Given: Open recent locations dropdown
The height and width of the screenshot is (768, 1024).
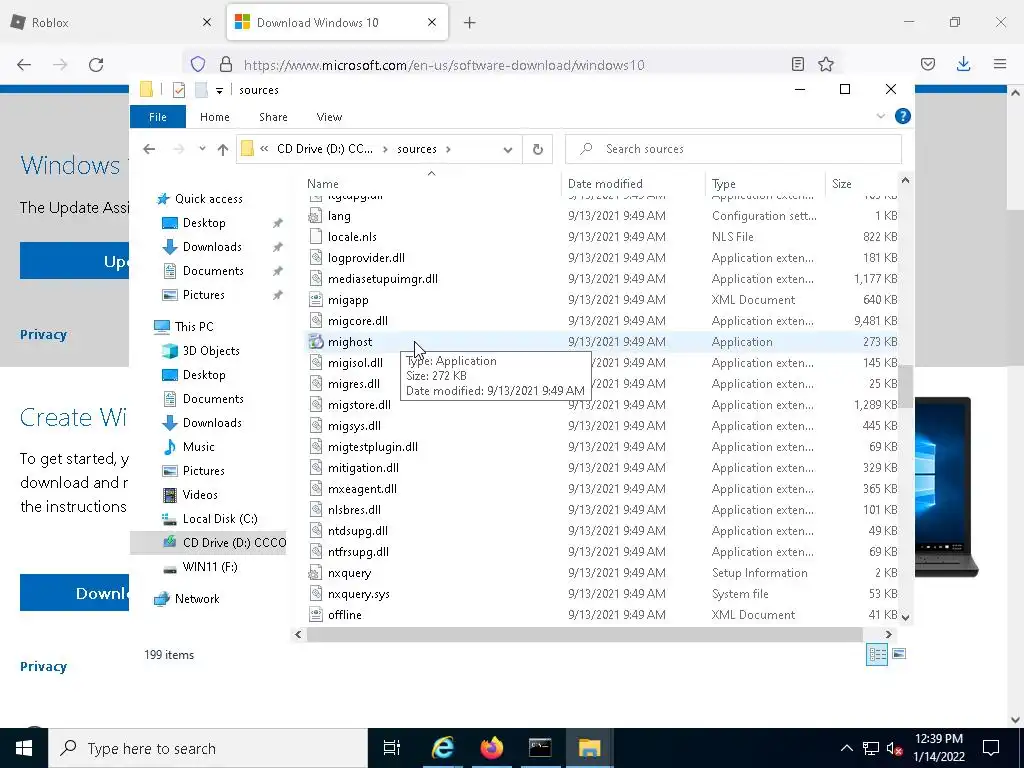Looking at the screenshot, I should pos(202,149).
